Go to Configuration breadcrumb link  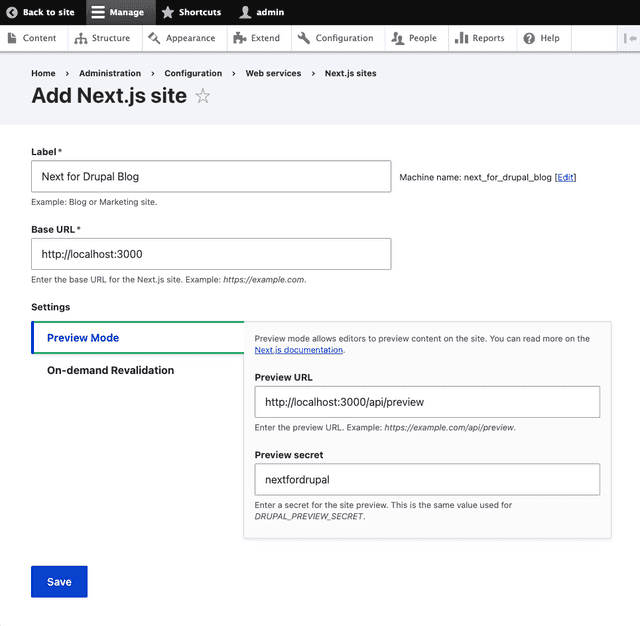pos(193,73)
